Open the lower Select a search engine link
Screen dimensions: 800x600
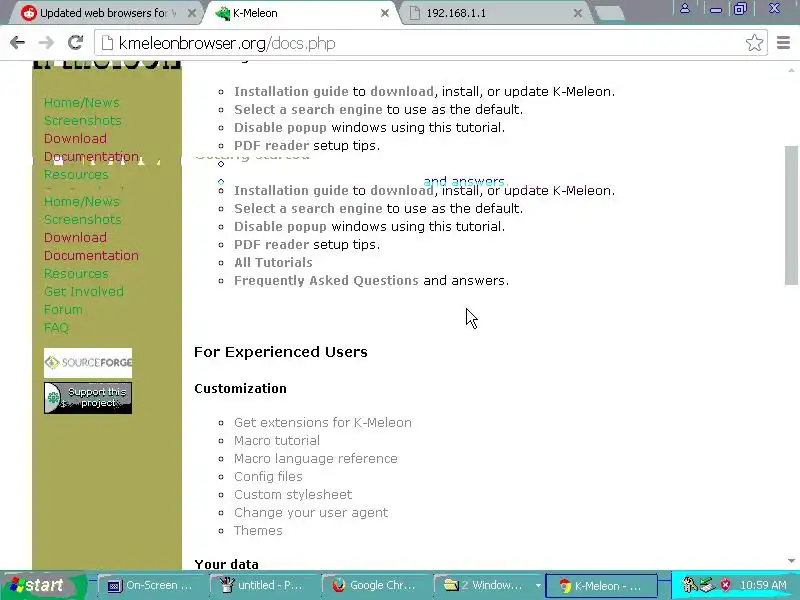(x=308, y=209)
